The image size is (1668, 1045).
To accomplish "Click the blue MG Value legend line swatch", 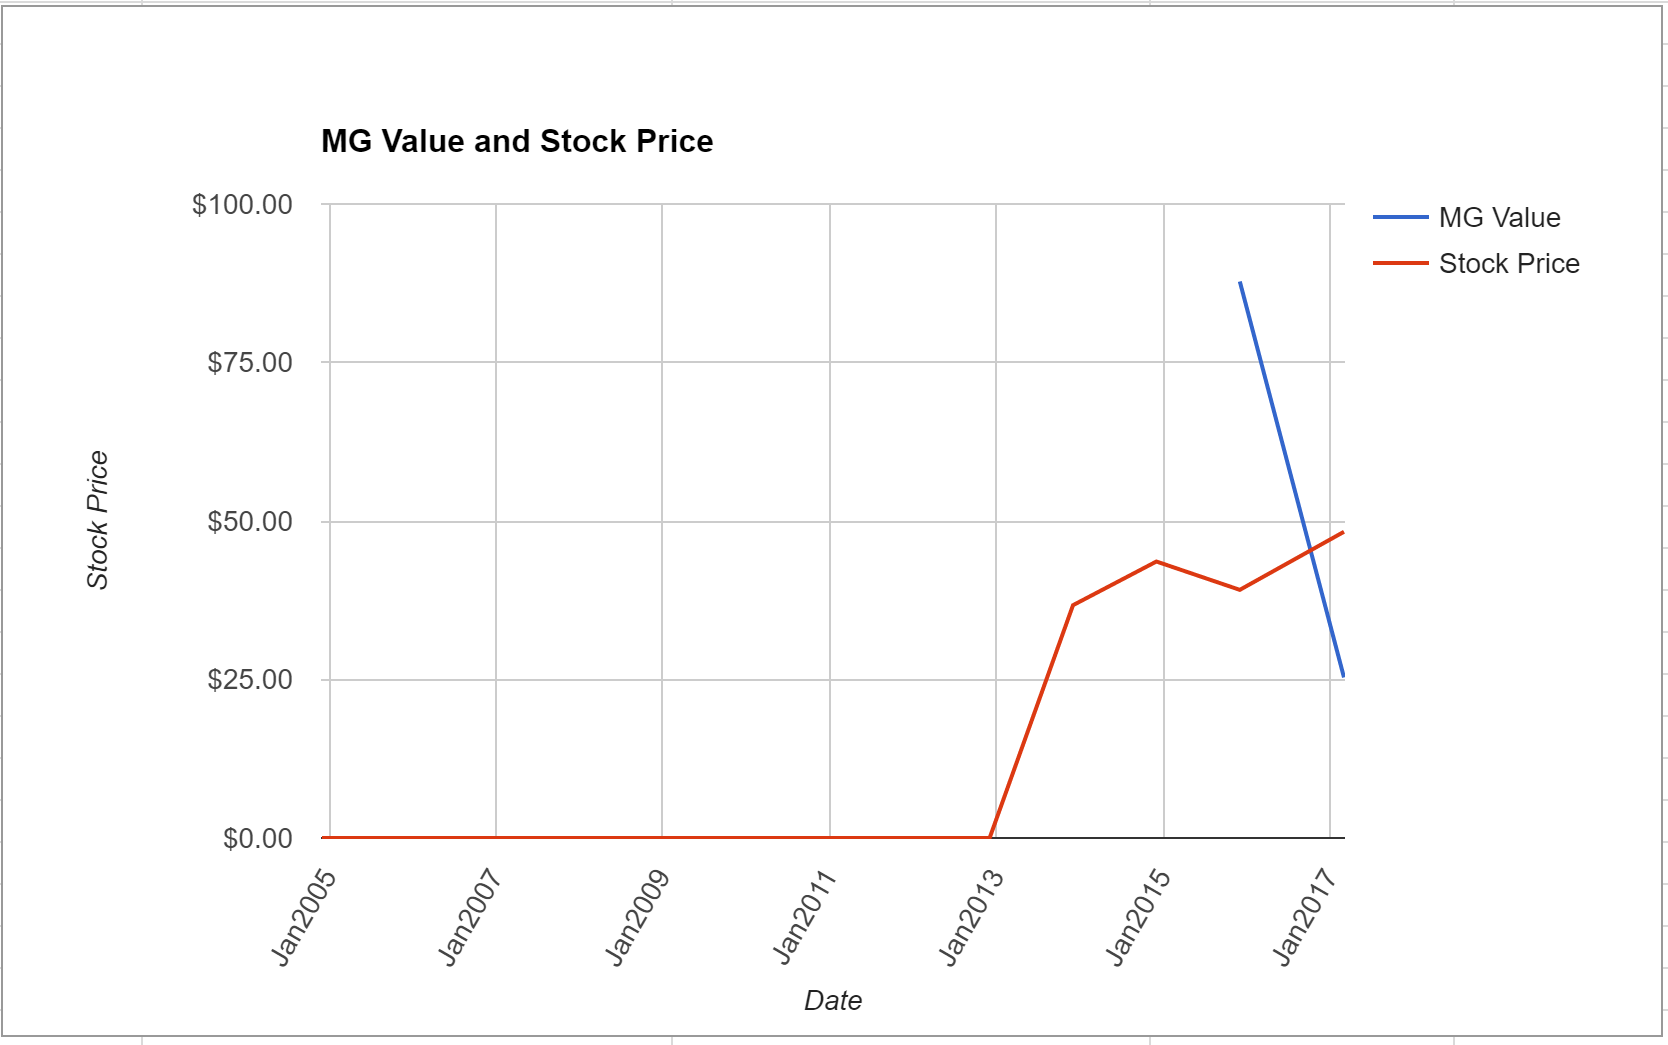I will [x=1400, y=217].
